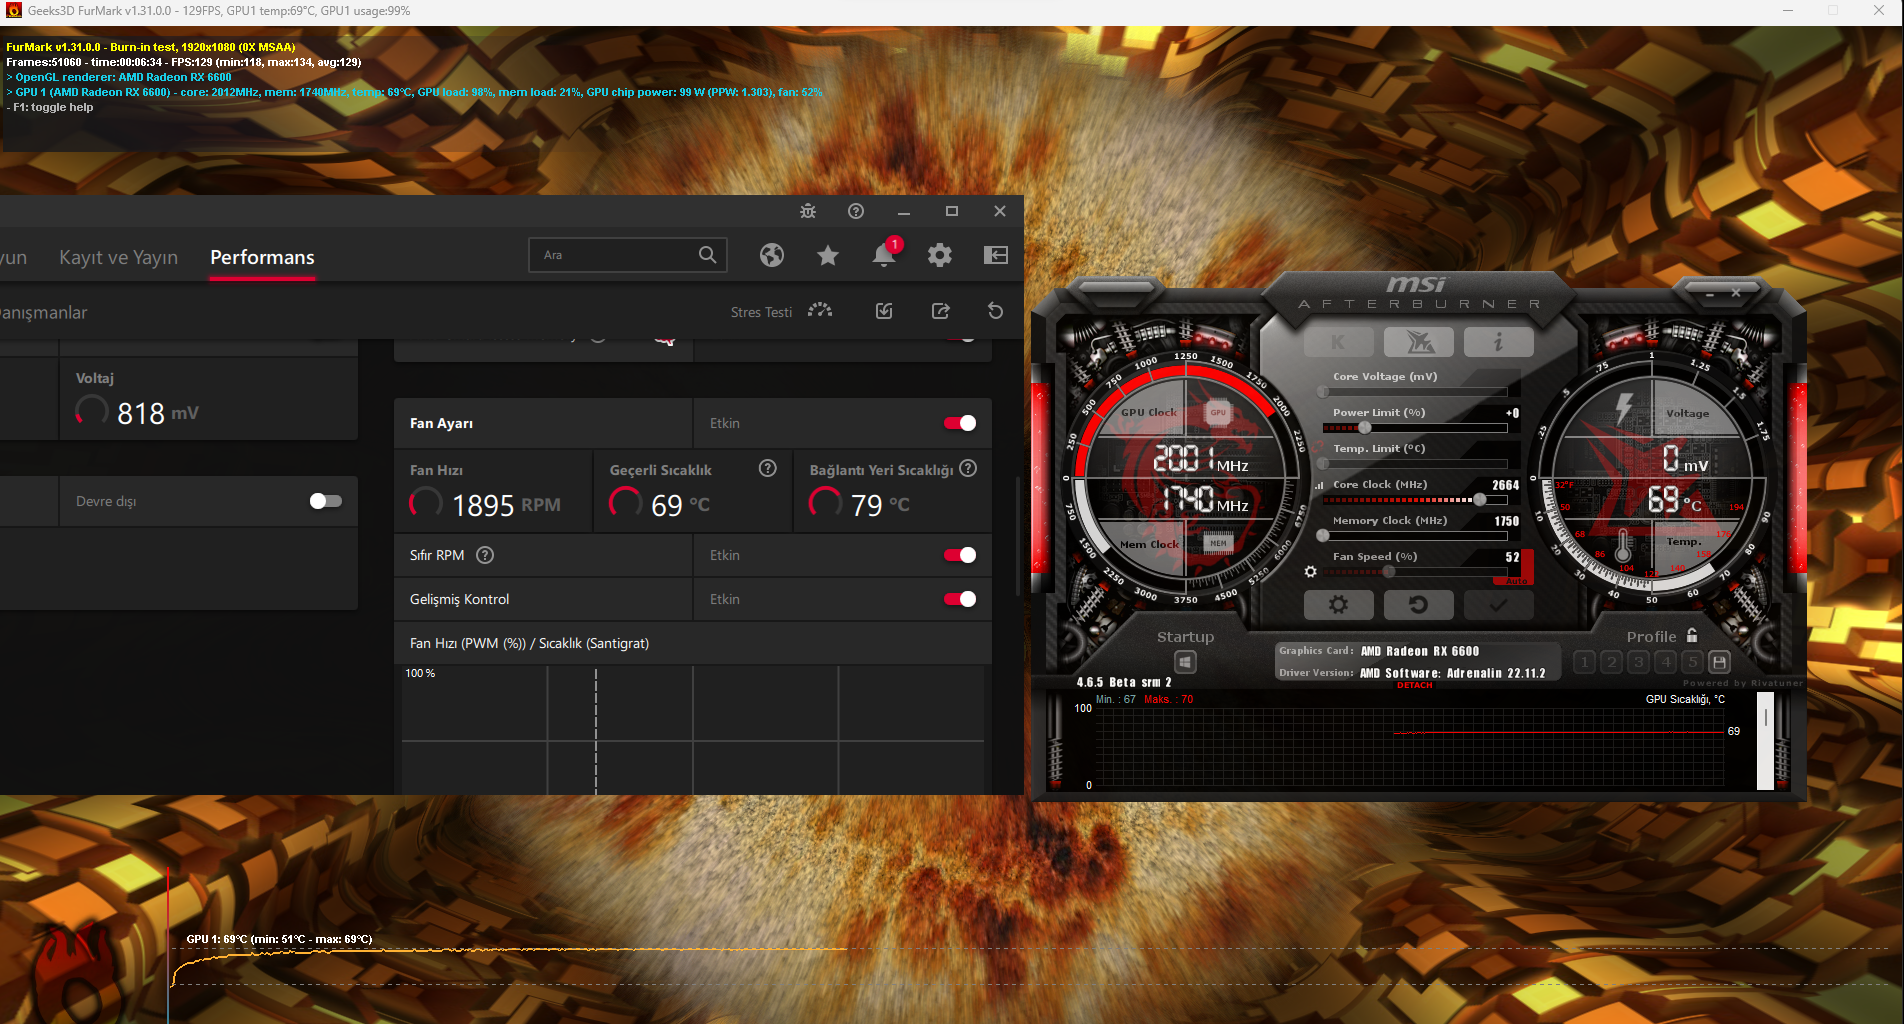The width and height of the screenshot is (1904, 1024).
Task: Click the help icon beside Sıfır RPM
Action: tap(485, 555)
